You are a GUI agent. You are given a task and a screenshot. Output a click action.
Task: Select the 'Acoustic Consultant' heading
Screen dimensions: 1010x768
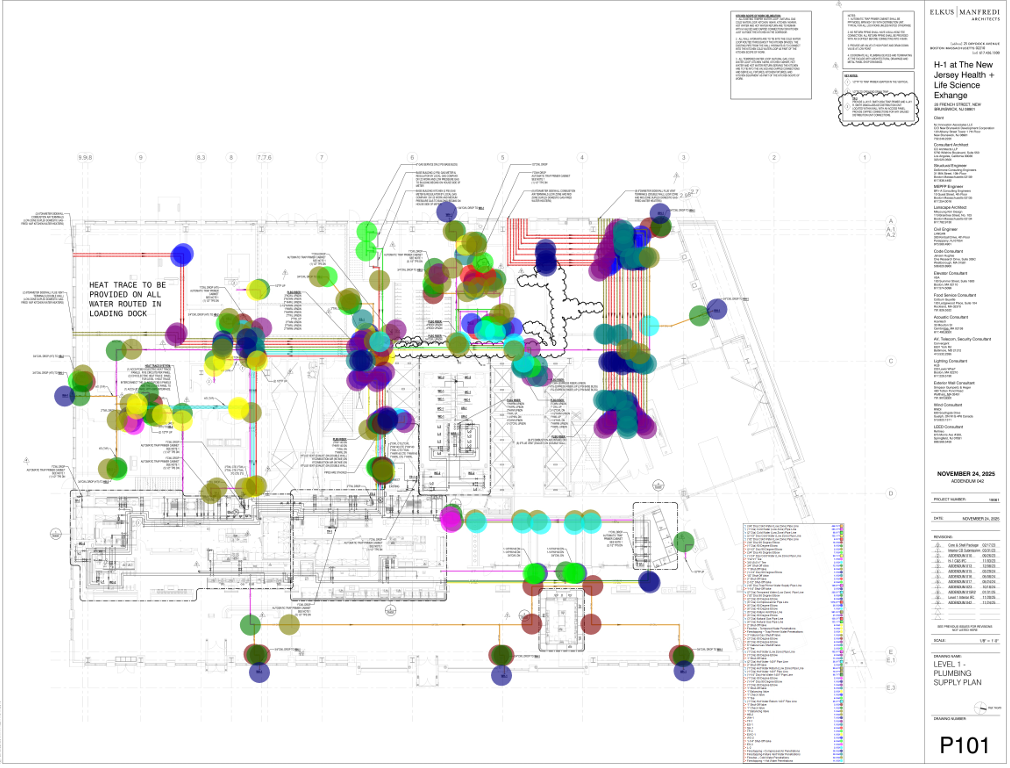951,317
